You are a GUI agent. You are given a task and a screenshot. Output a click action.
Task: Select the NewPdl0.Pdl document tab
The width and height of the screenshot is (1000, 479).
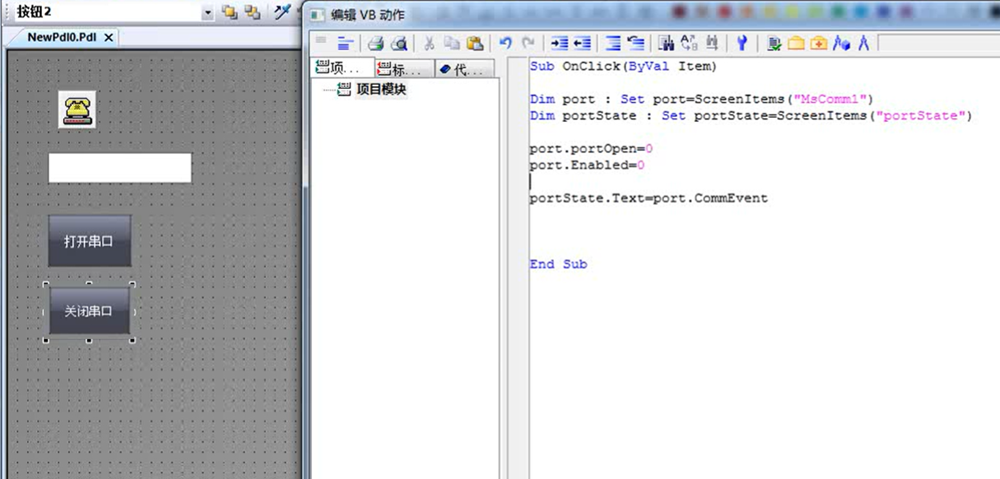63,37
